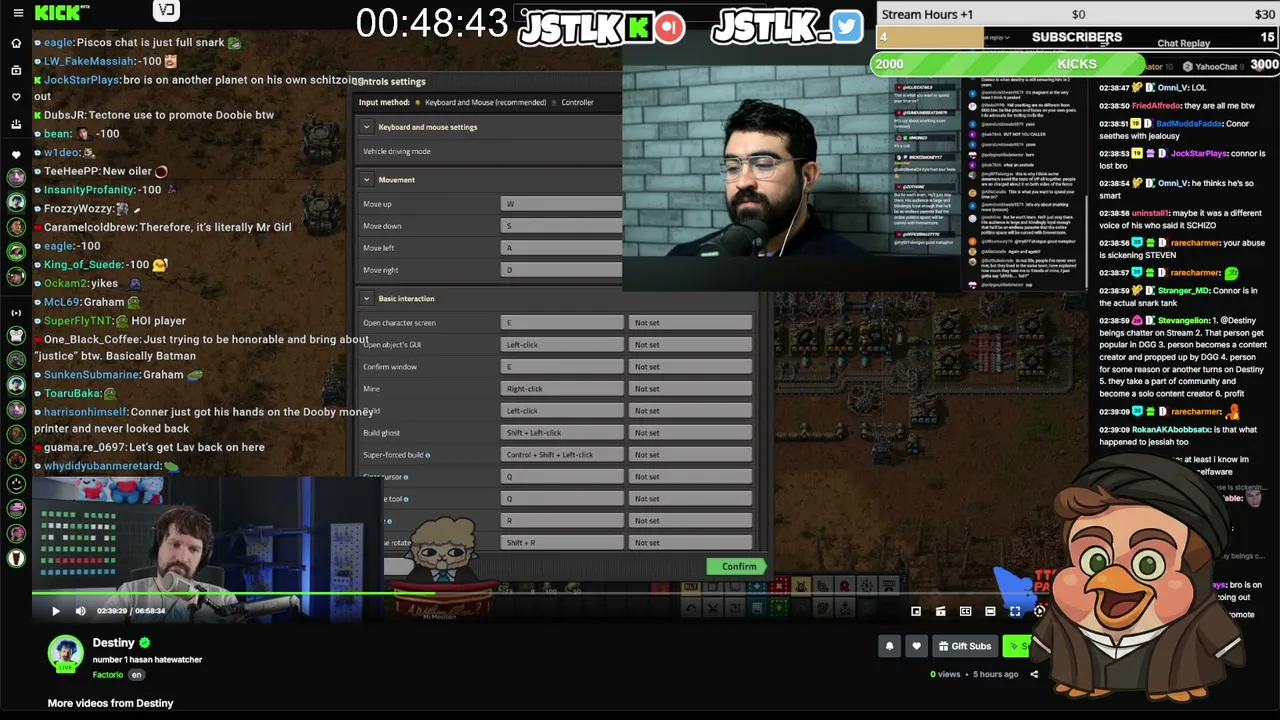Change the Move down key binding S
The height and width of the screenshot is (720, 1280).
point(561,226)
